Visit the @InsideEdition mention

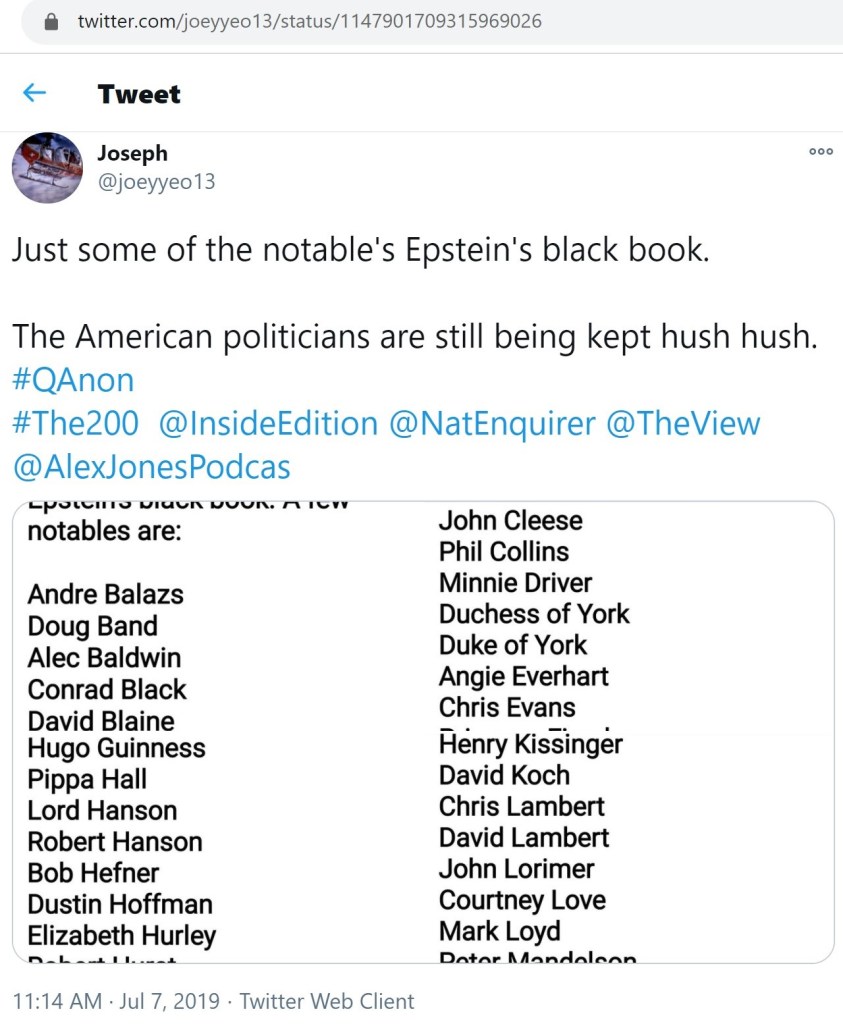point(268,423)
